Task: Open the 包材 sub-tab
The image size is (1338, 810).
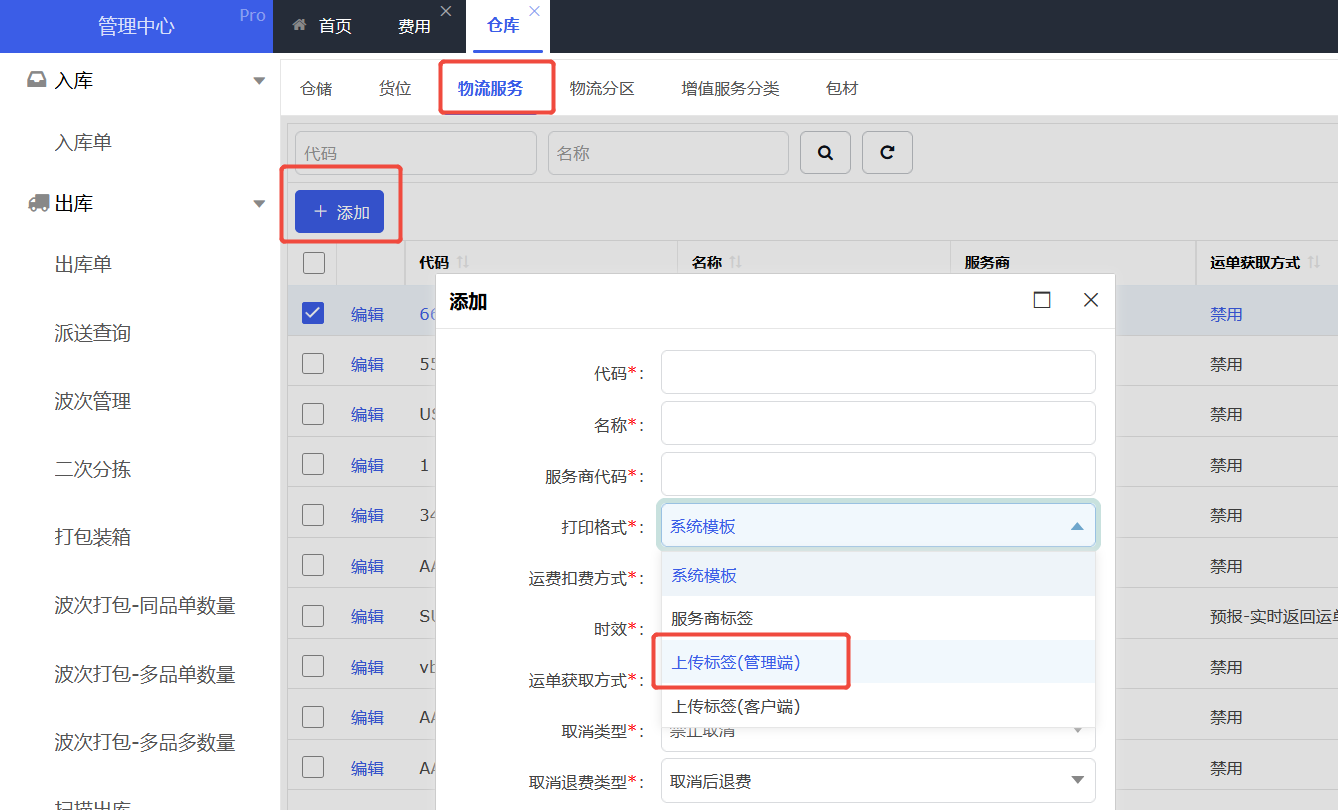Action: [842, 88]
